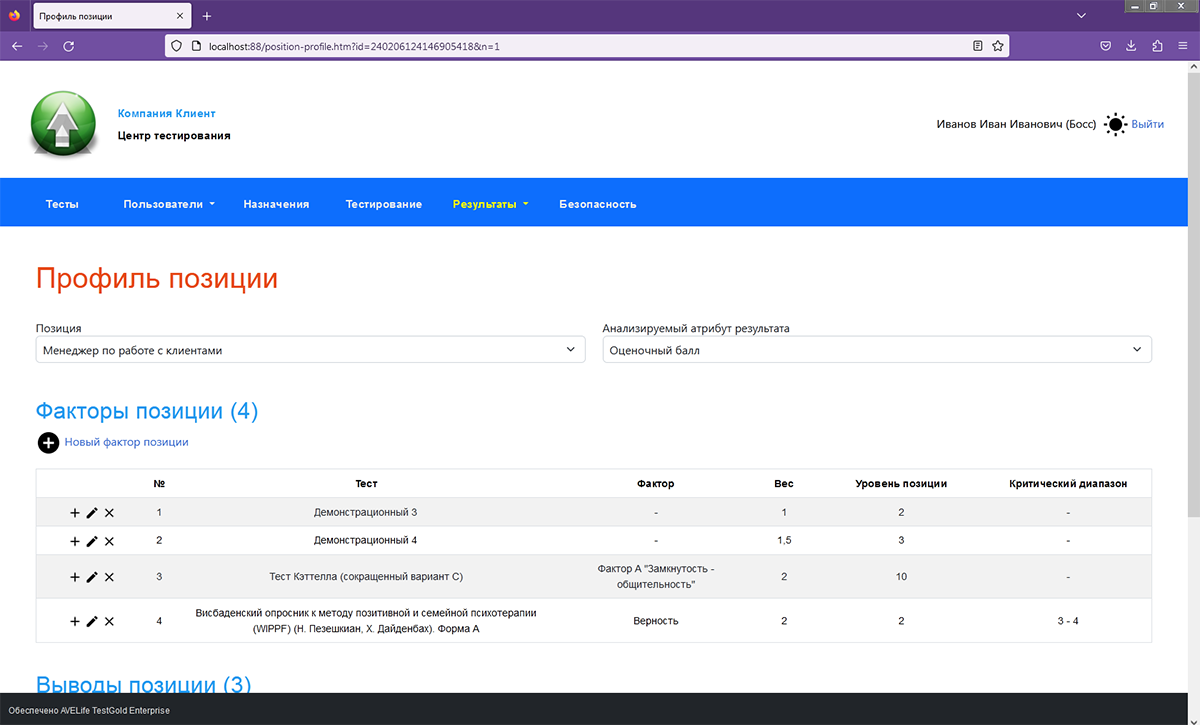Reload the page in the browser

[69, 46]
